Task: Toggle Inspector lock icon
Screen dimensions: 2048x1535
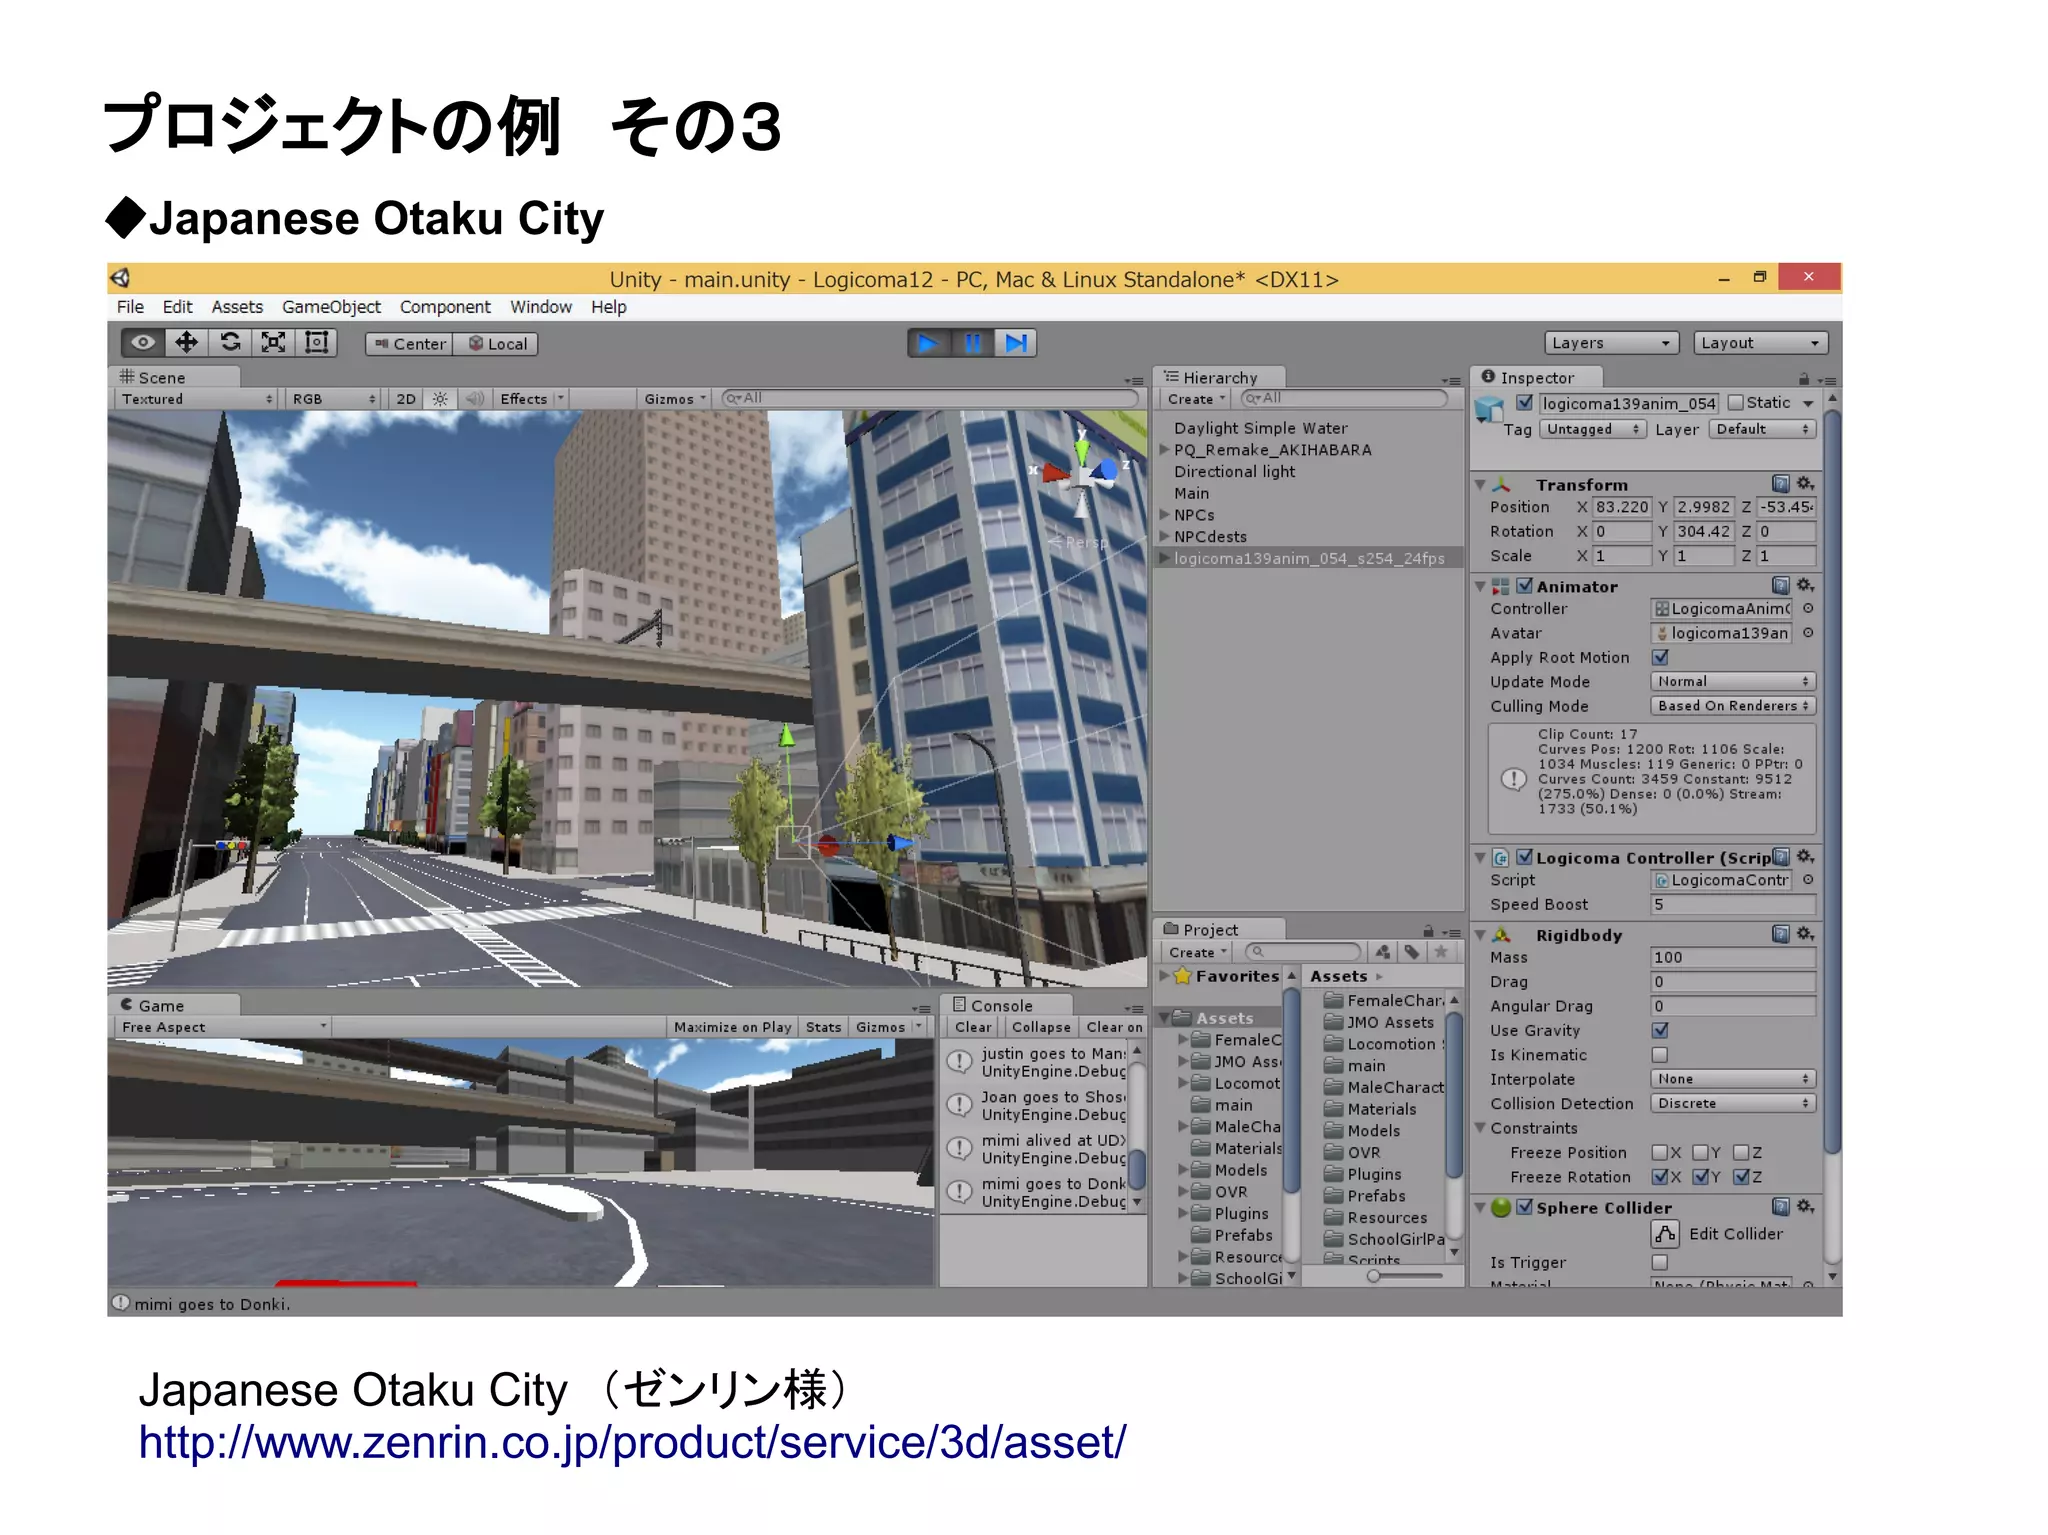Action: [x=1804, y=379]
